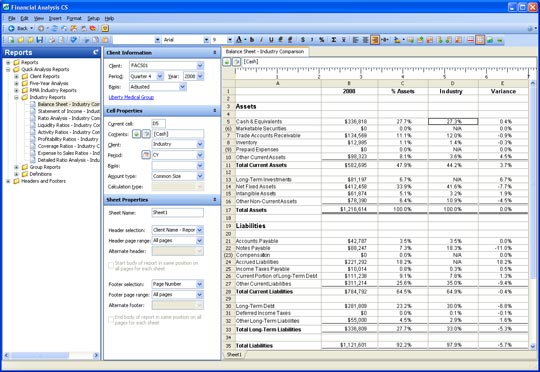540x372 pixels.
Task: Click the yellow smiley icon in navigation toolbar
Action: pos(105,28)
